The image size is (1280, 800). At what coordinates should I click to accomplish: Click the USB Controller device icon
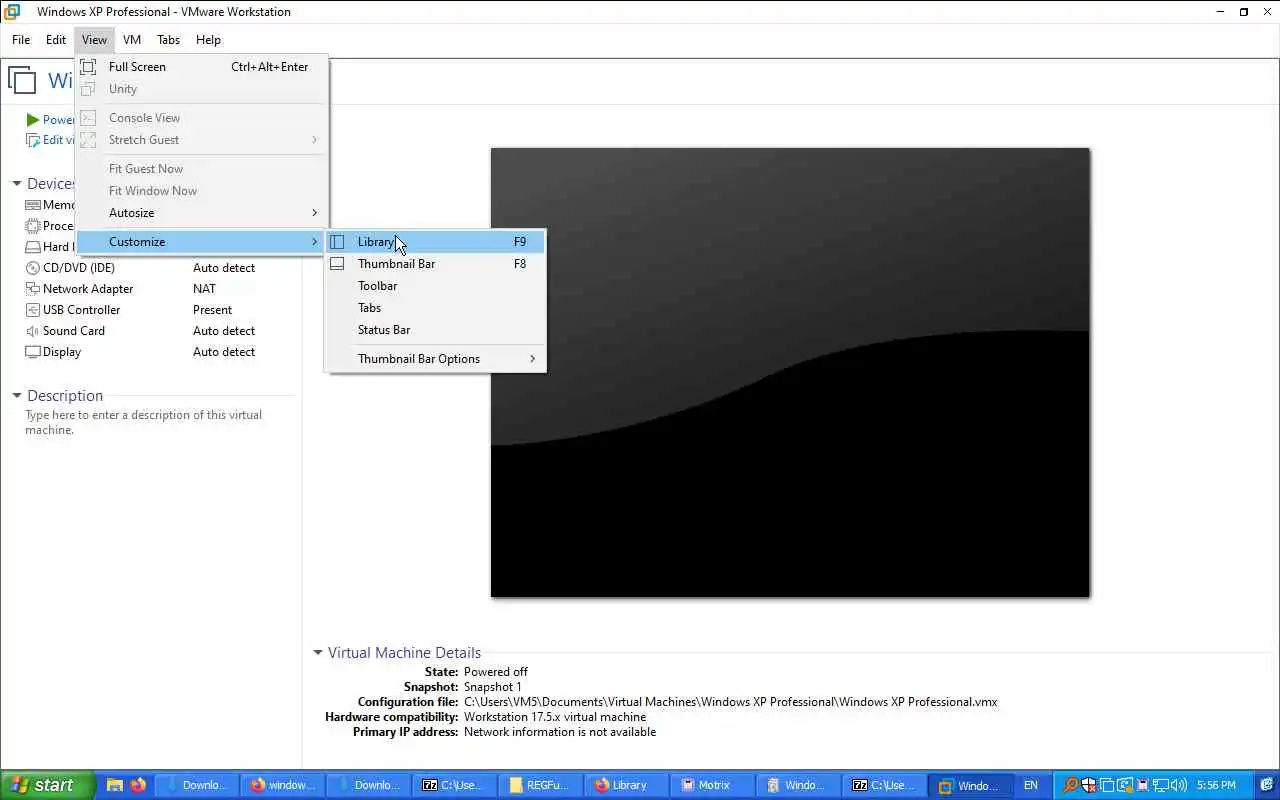[33, 310]
